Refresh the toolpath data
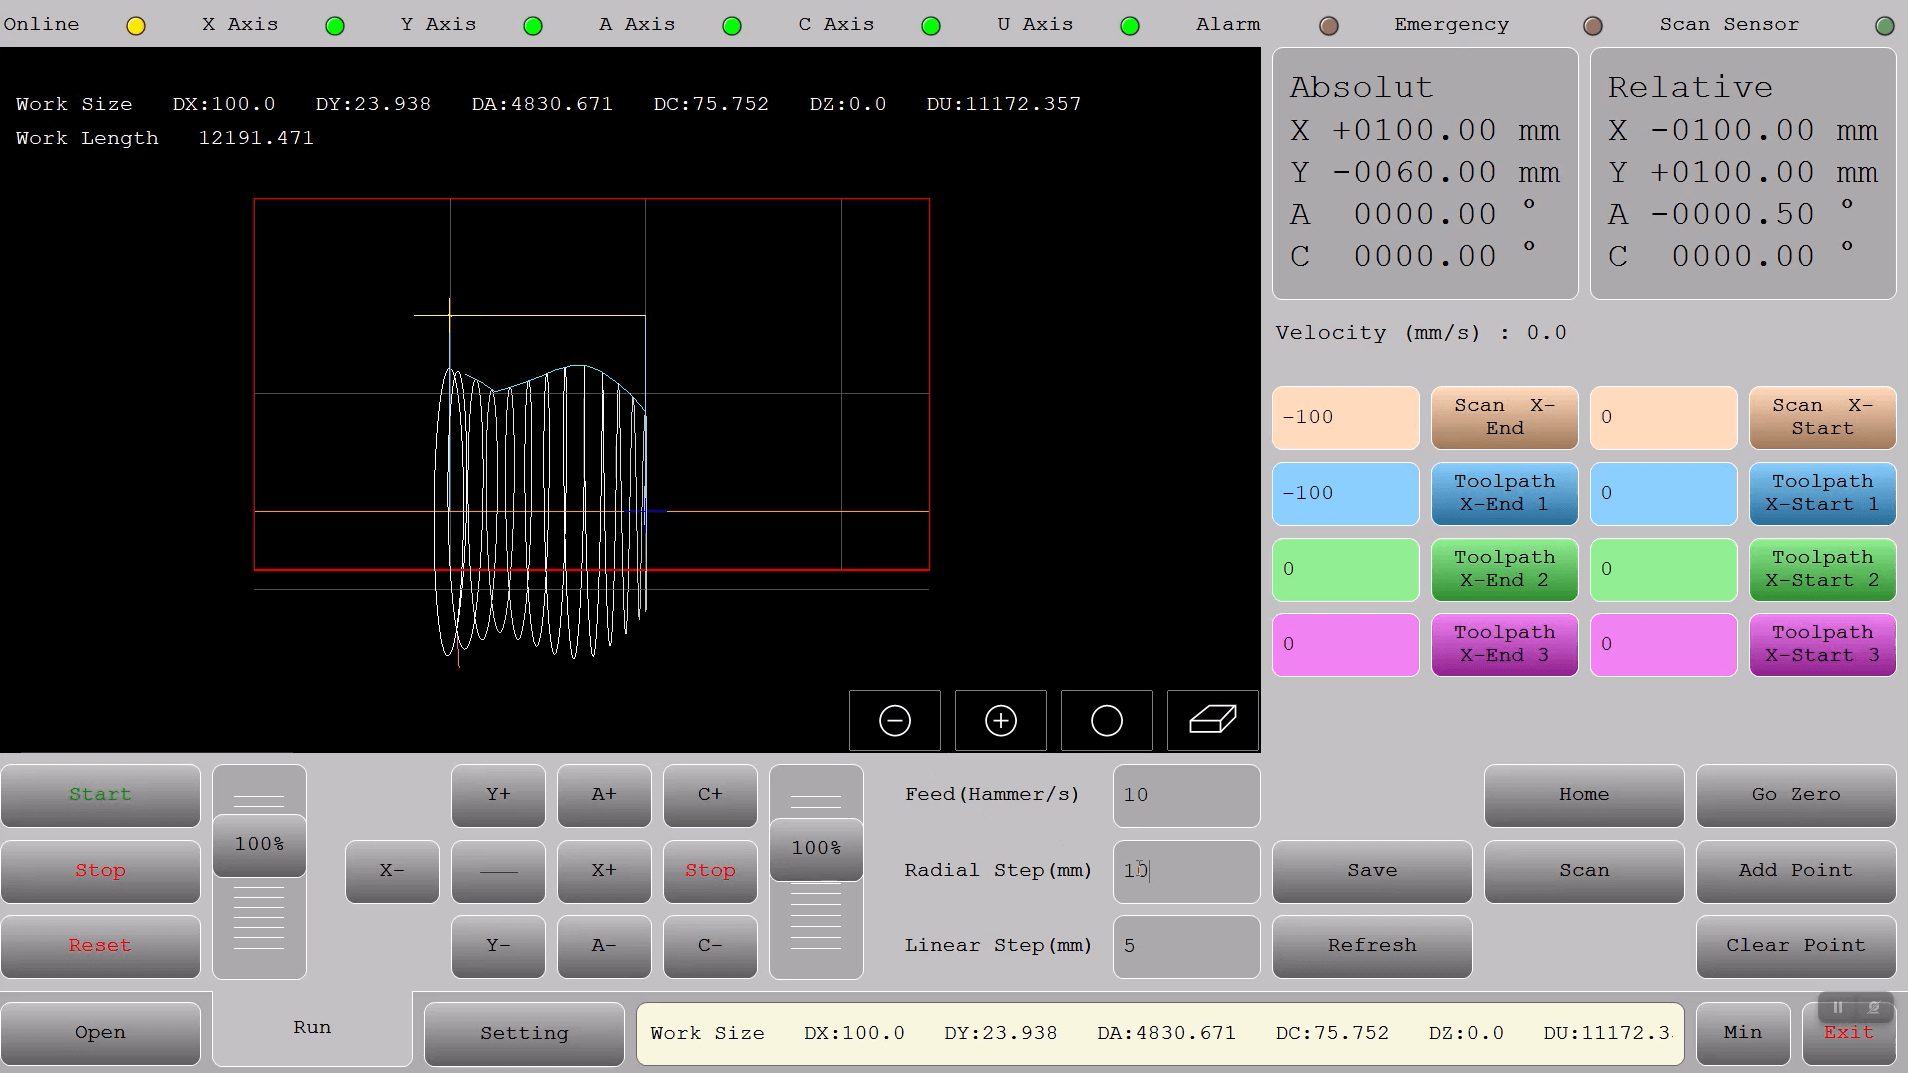This screenshot has height=1073, width=1908. (1371, 946)
